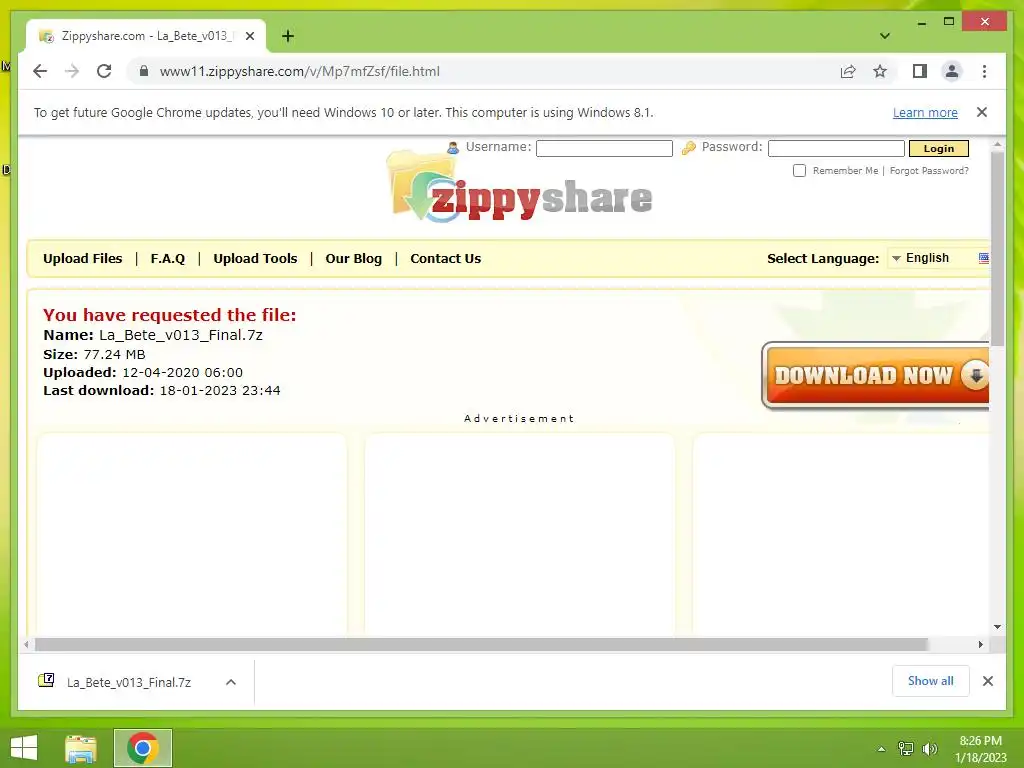This screenshot has height=768, width=1024.
Task: Click the Password key icon
Action: tap(688, 148)
